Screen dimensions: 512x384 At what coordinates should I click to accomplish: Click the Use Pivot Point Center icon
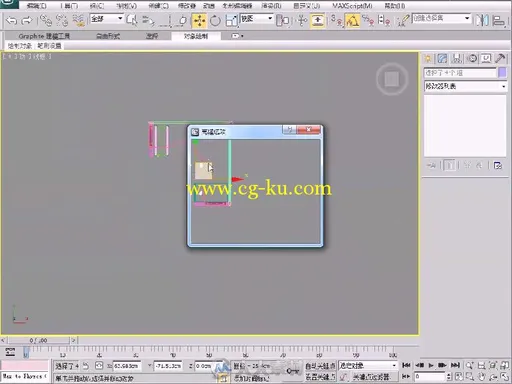[x=283, y=21]
